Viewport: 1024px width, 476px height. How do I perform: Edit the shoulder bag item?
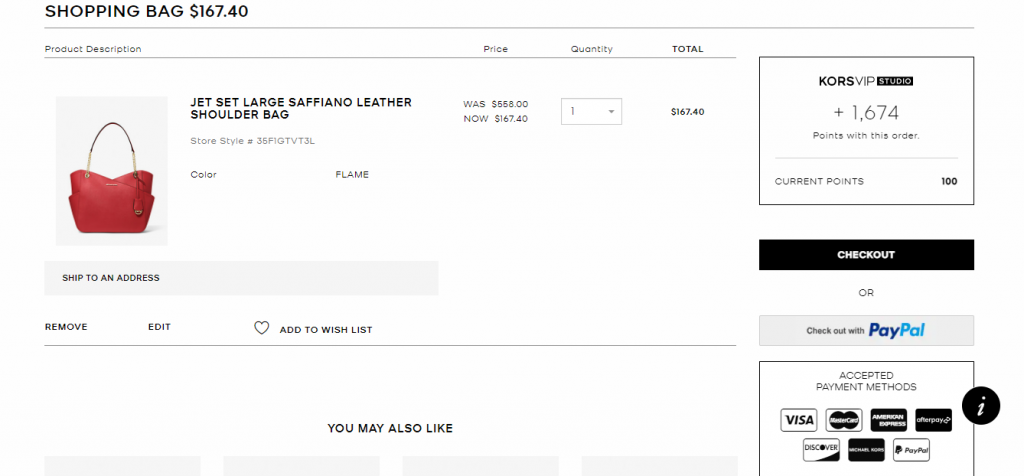coord(159,327)
